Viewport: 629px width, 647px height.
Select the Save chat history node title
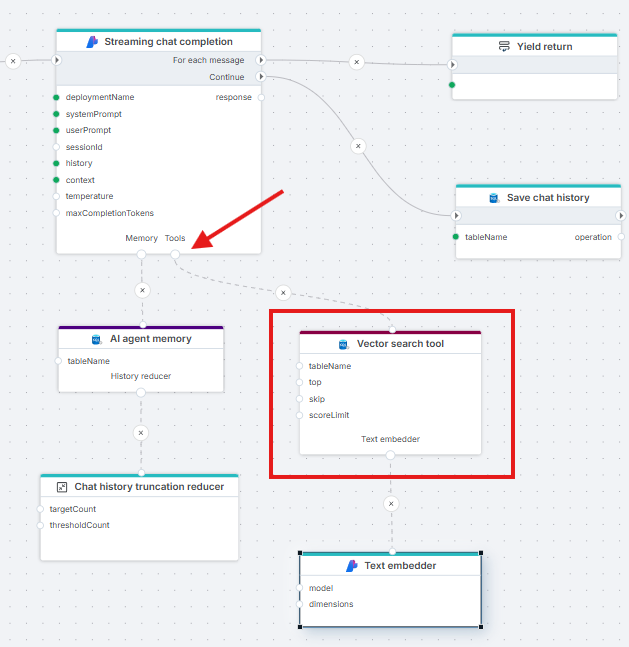(x=548, y=198)
